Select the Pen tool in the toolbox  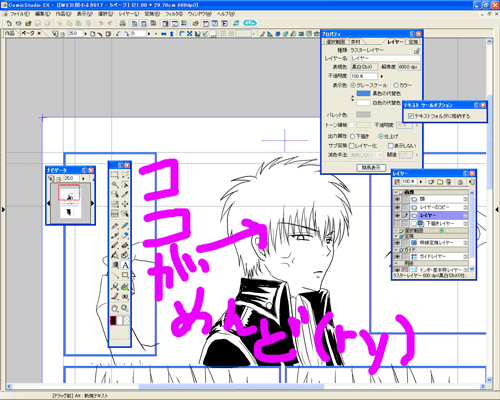point(115,226)
